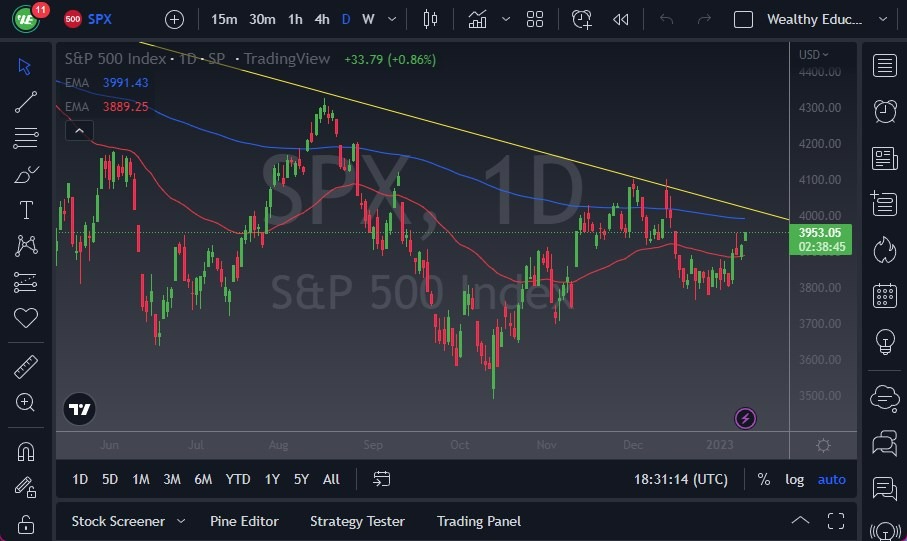The height and width of the screenshot is (541, 907).
Task: Select the brush drawing tool
Action: click(25, 174)
